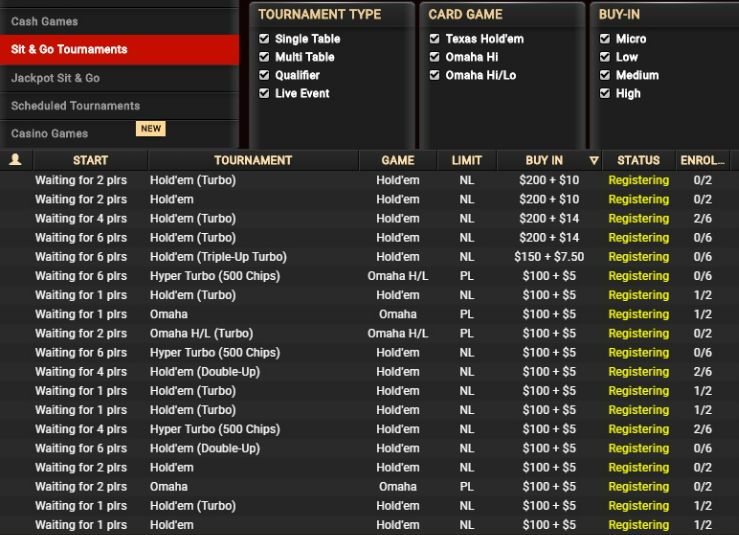Click the BUY-IN panel heading
This screenshot has width=739, height=535.
pos(619,15)
